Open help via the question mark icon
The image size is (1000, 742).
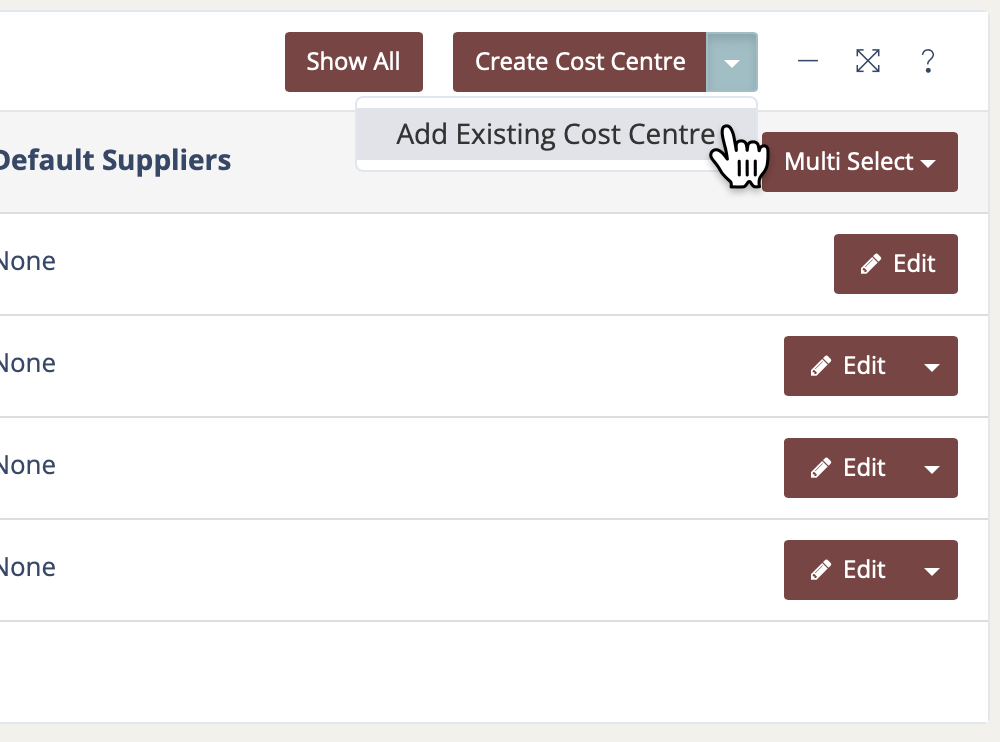(x=928, y=62)
